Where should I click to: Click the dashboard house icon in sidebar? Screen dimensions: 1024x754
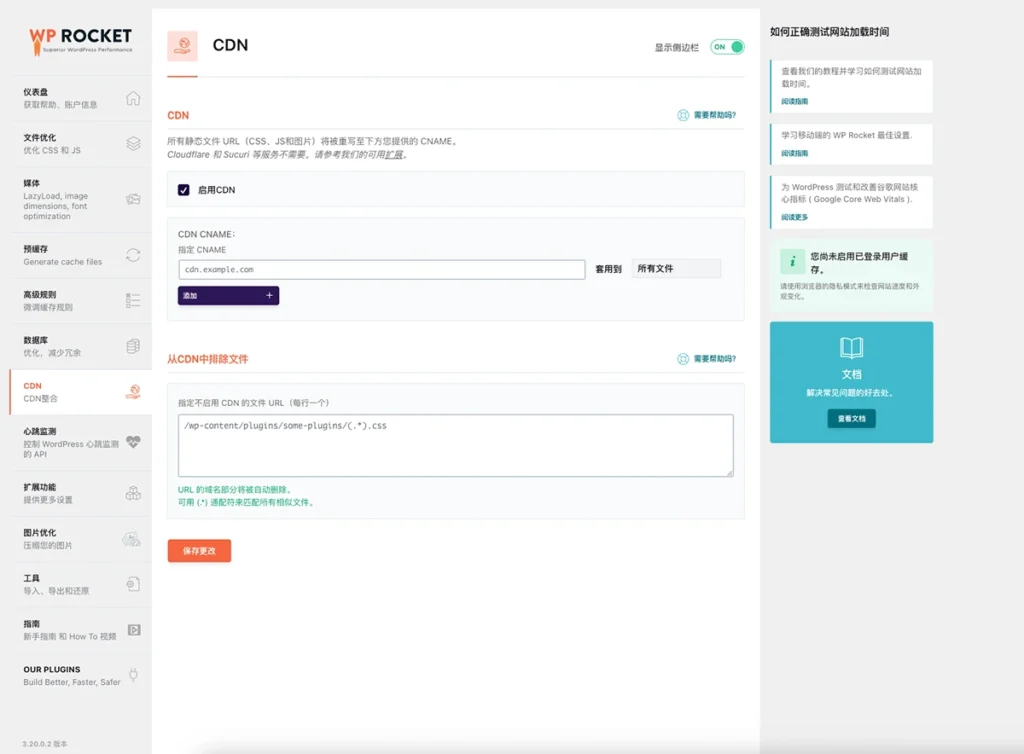[x=133, y=98]
